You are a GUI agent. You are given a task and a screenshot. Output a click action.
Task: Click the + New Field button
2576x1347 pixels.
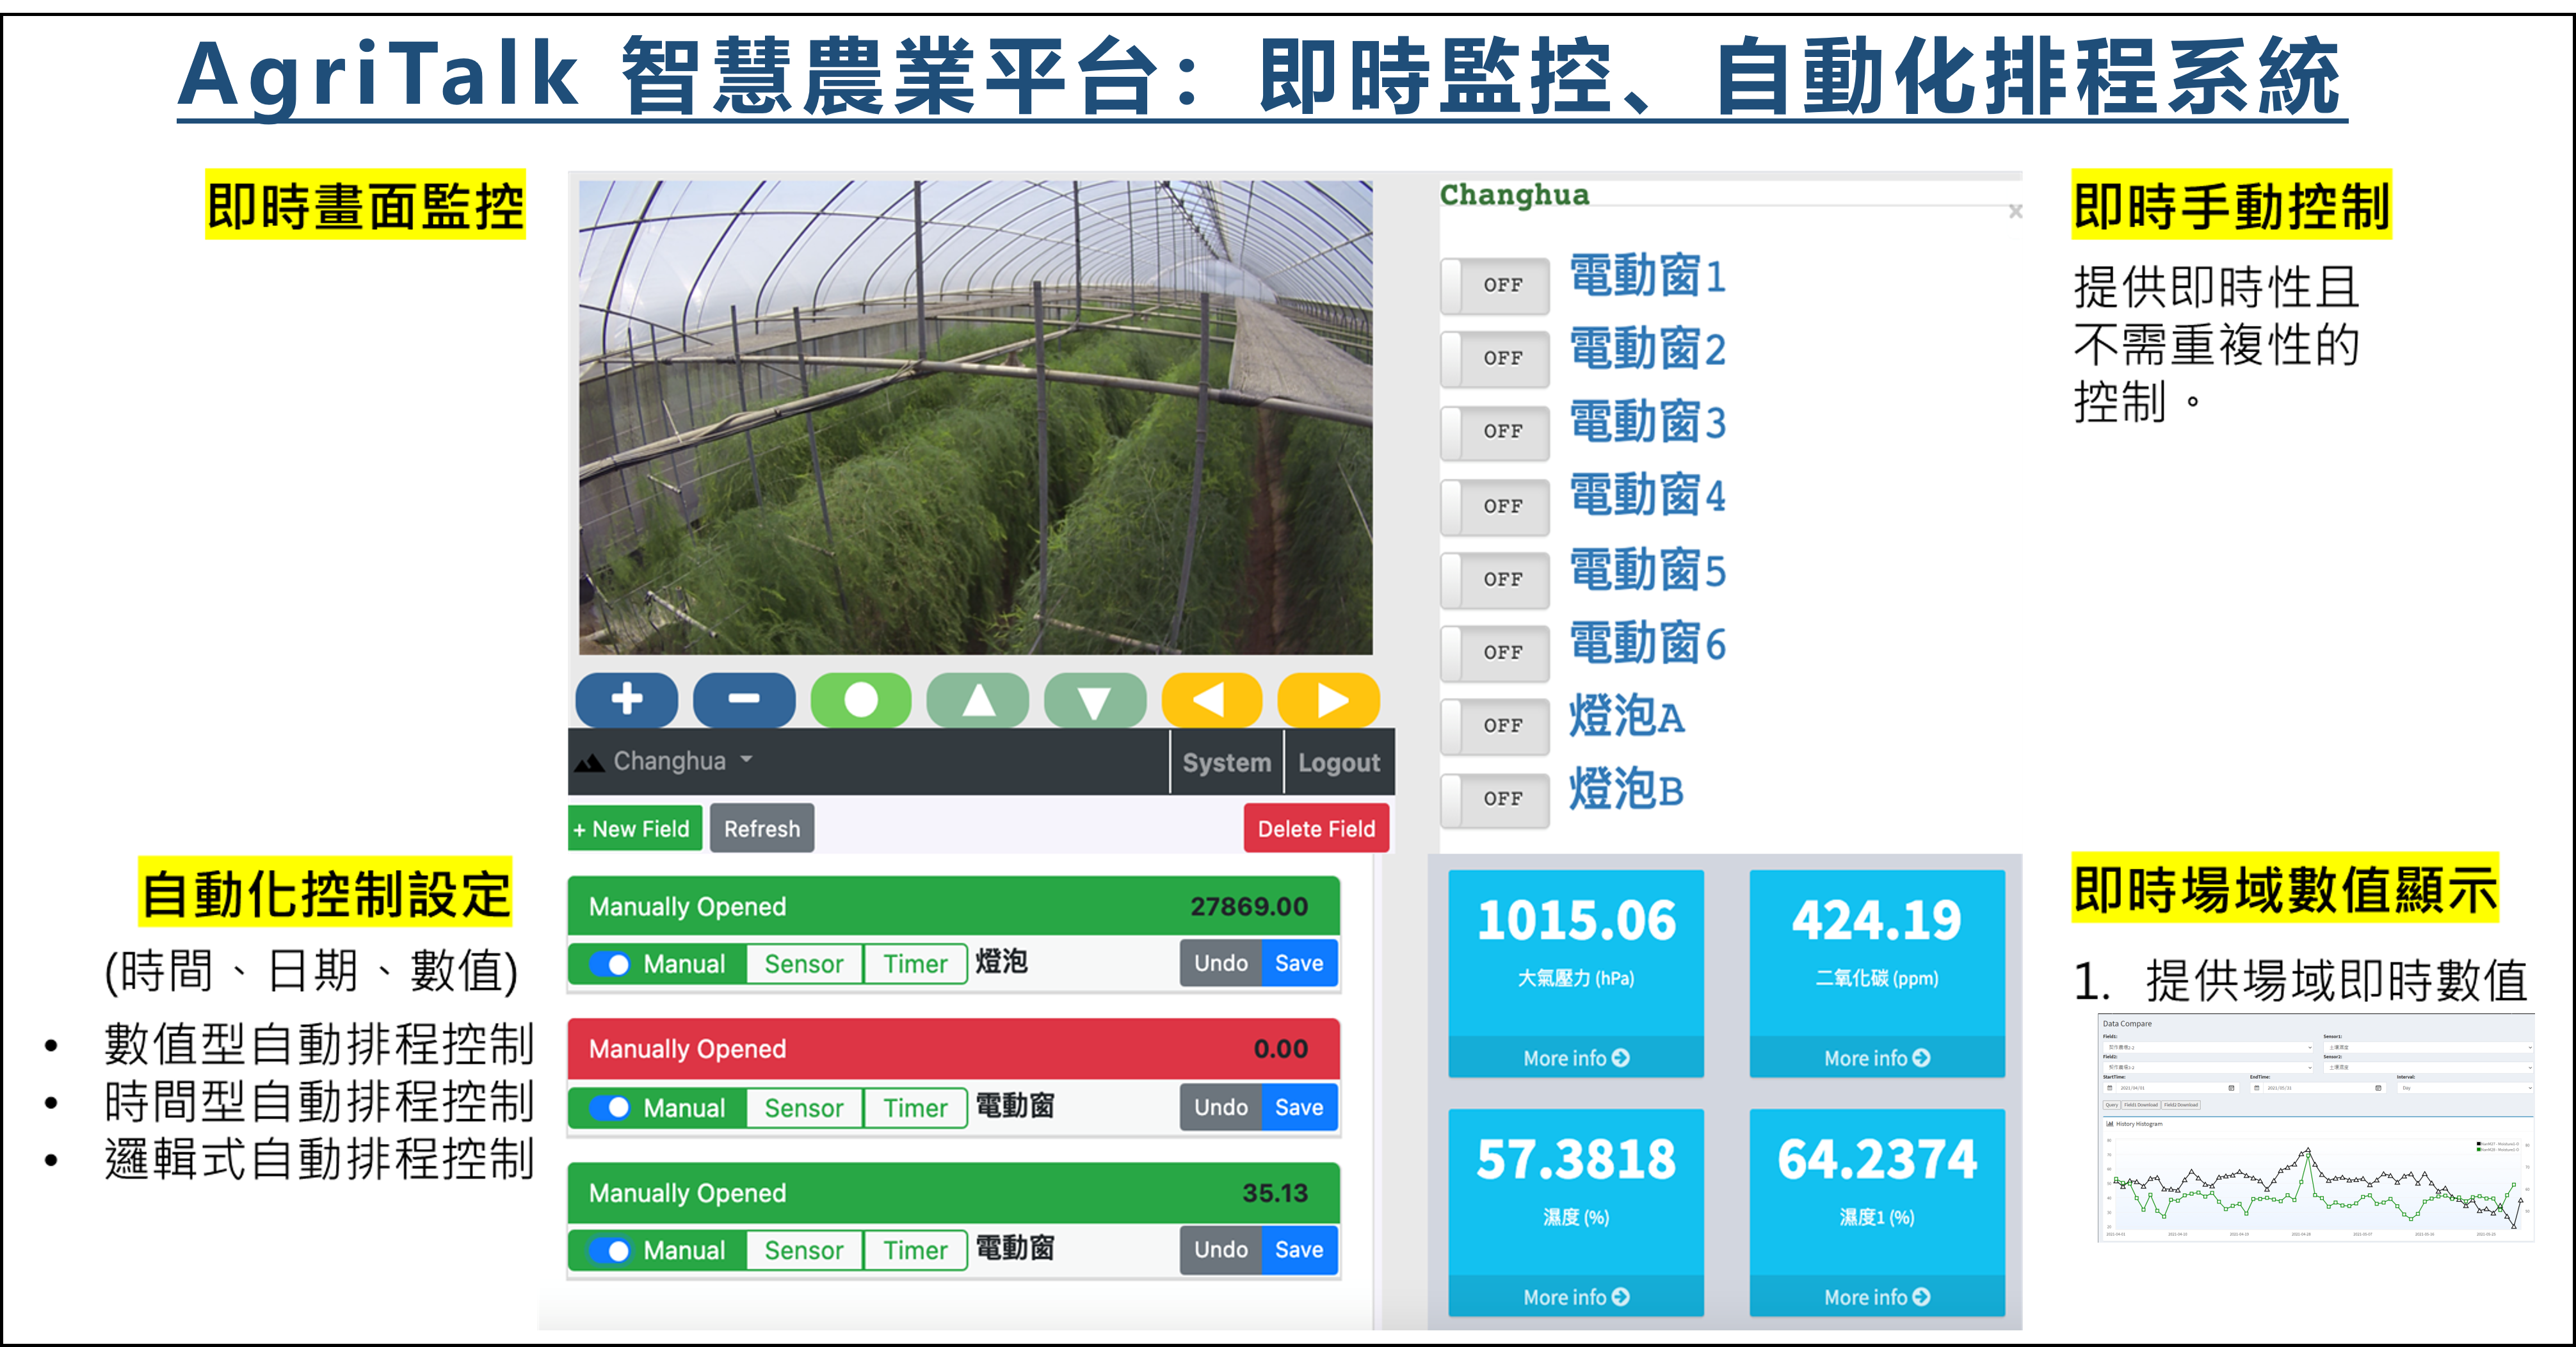click(635, 828)
